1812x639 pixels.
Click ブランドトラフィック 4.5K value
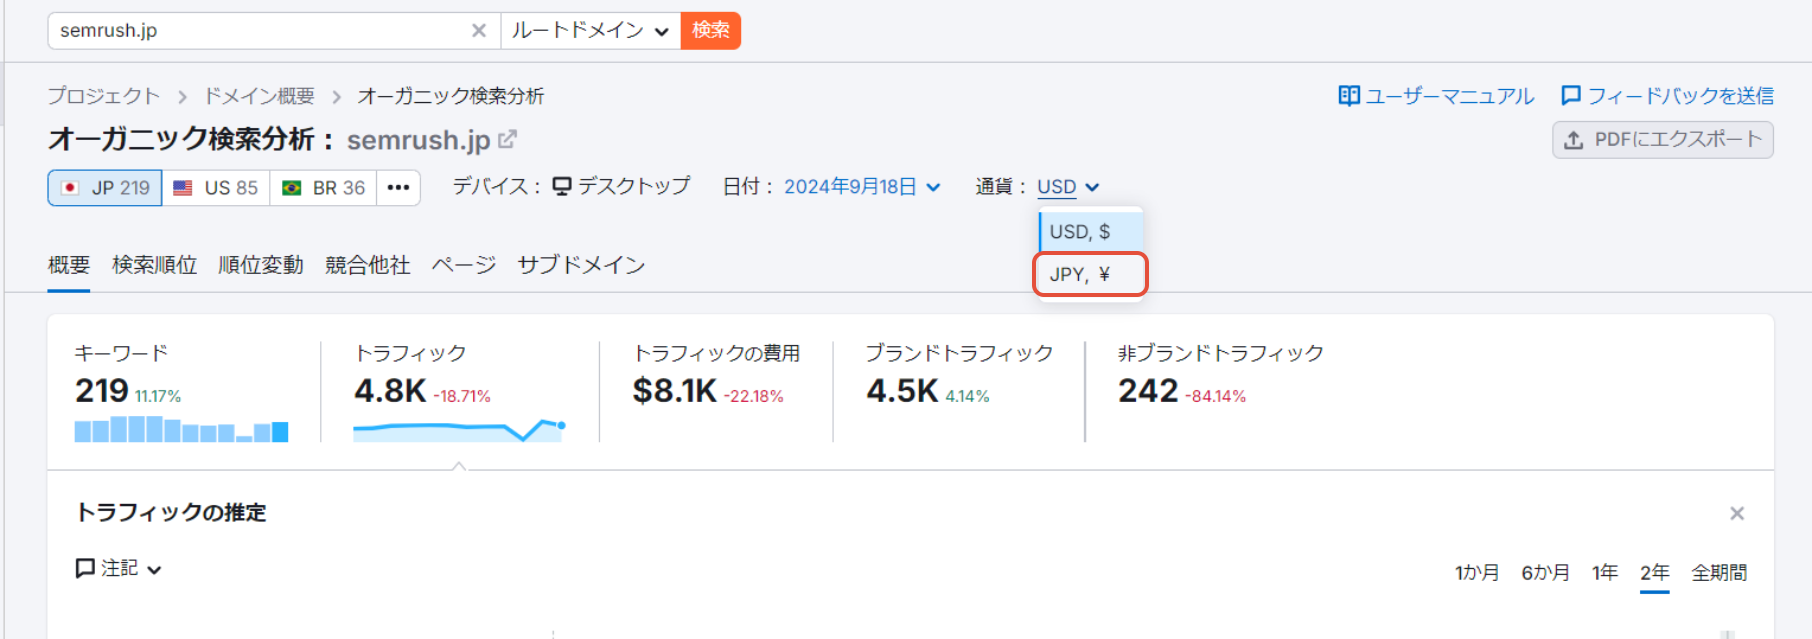click(x=903, y=391)
